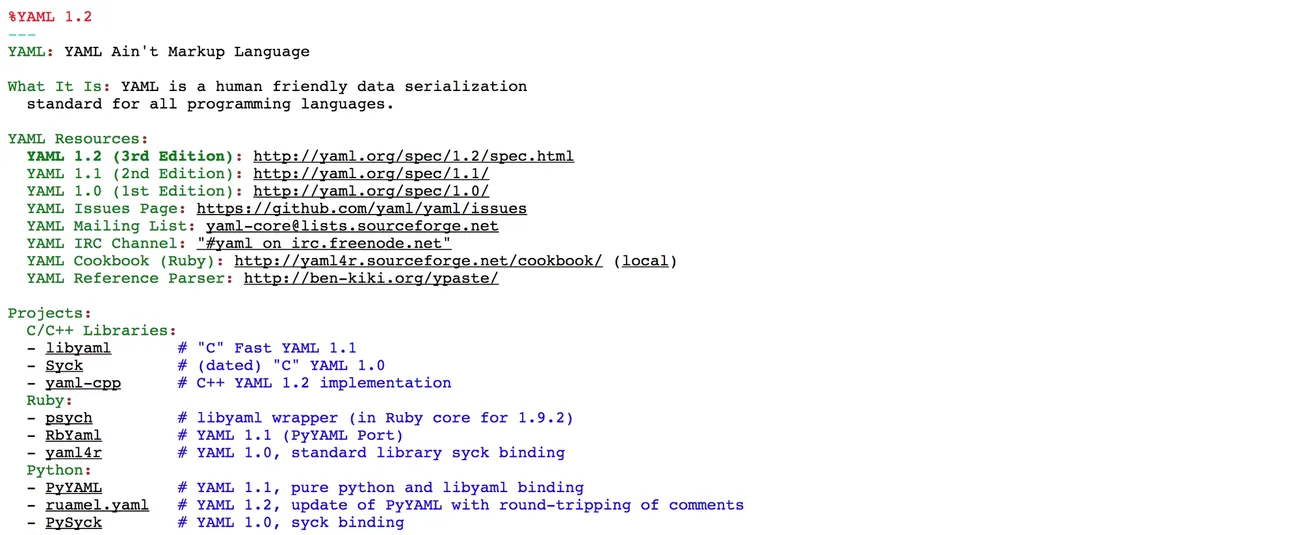Click the %YAML 1.2 directive text
Viewport: 1300px width, 535px height.
[x=50, y=16]
